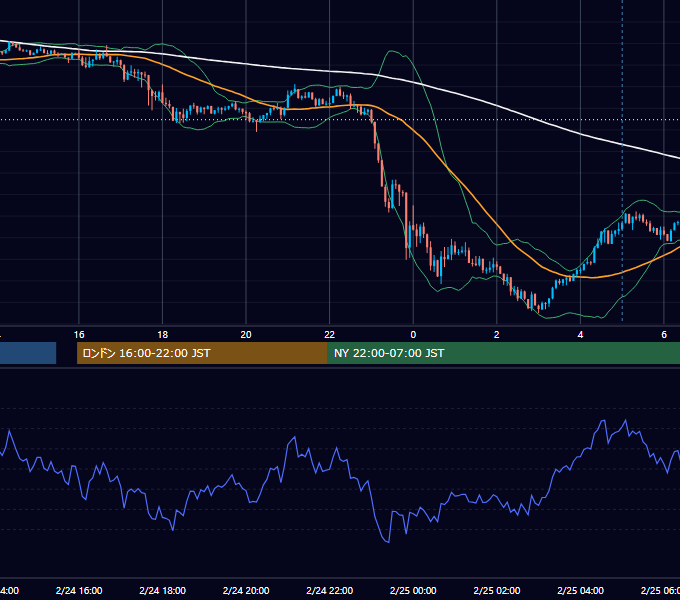This screenshot has width=680, height=600.
Task: Click the "6" hour label on chart axis
Action: pyautogui.click(x=664, y=335)
